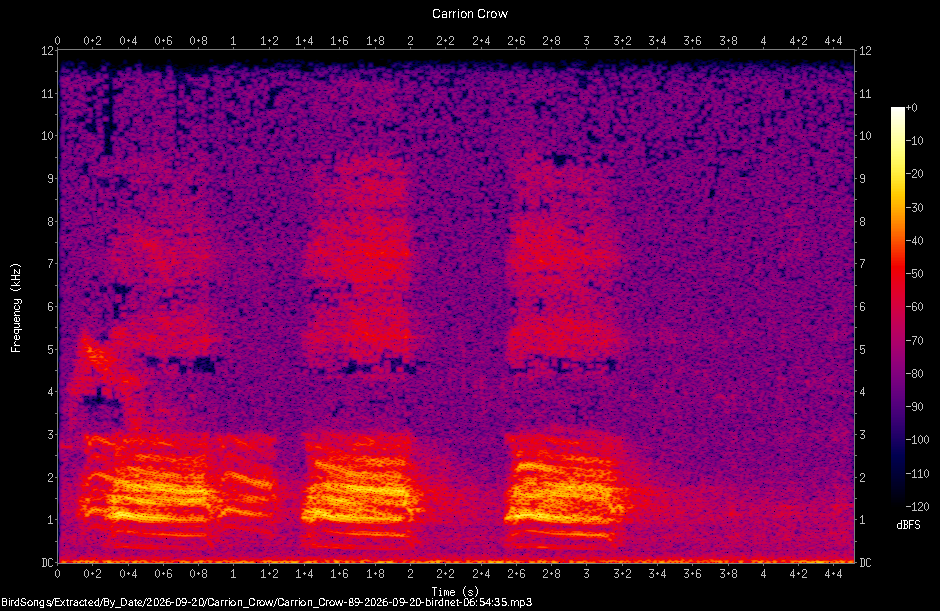940x611 pixels.
Task: Click "7" on the right frequency axis
Action: coord(862,264)
